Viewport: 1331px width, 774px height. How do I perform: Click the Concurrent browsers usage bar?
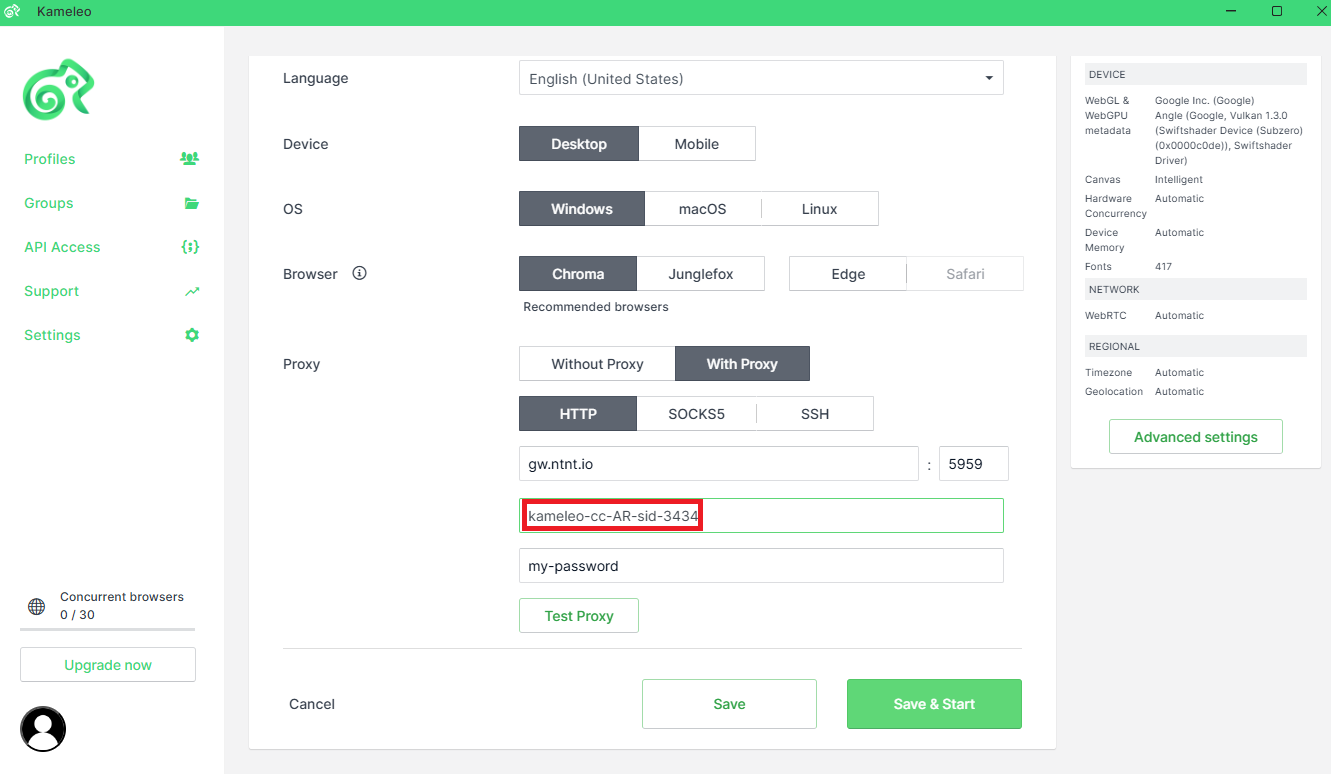(x=108, y=629)
